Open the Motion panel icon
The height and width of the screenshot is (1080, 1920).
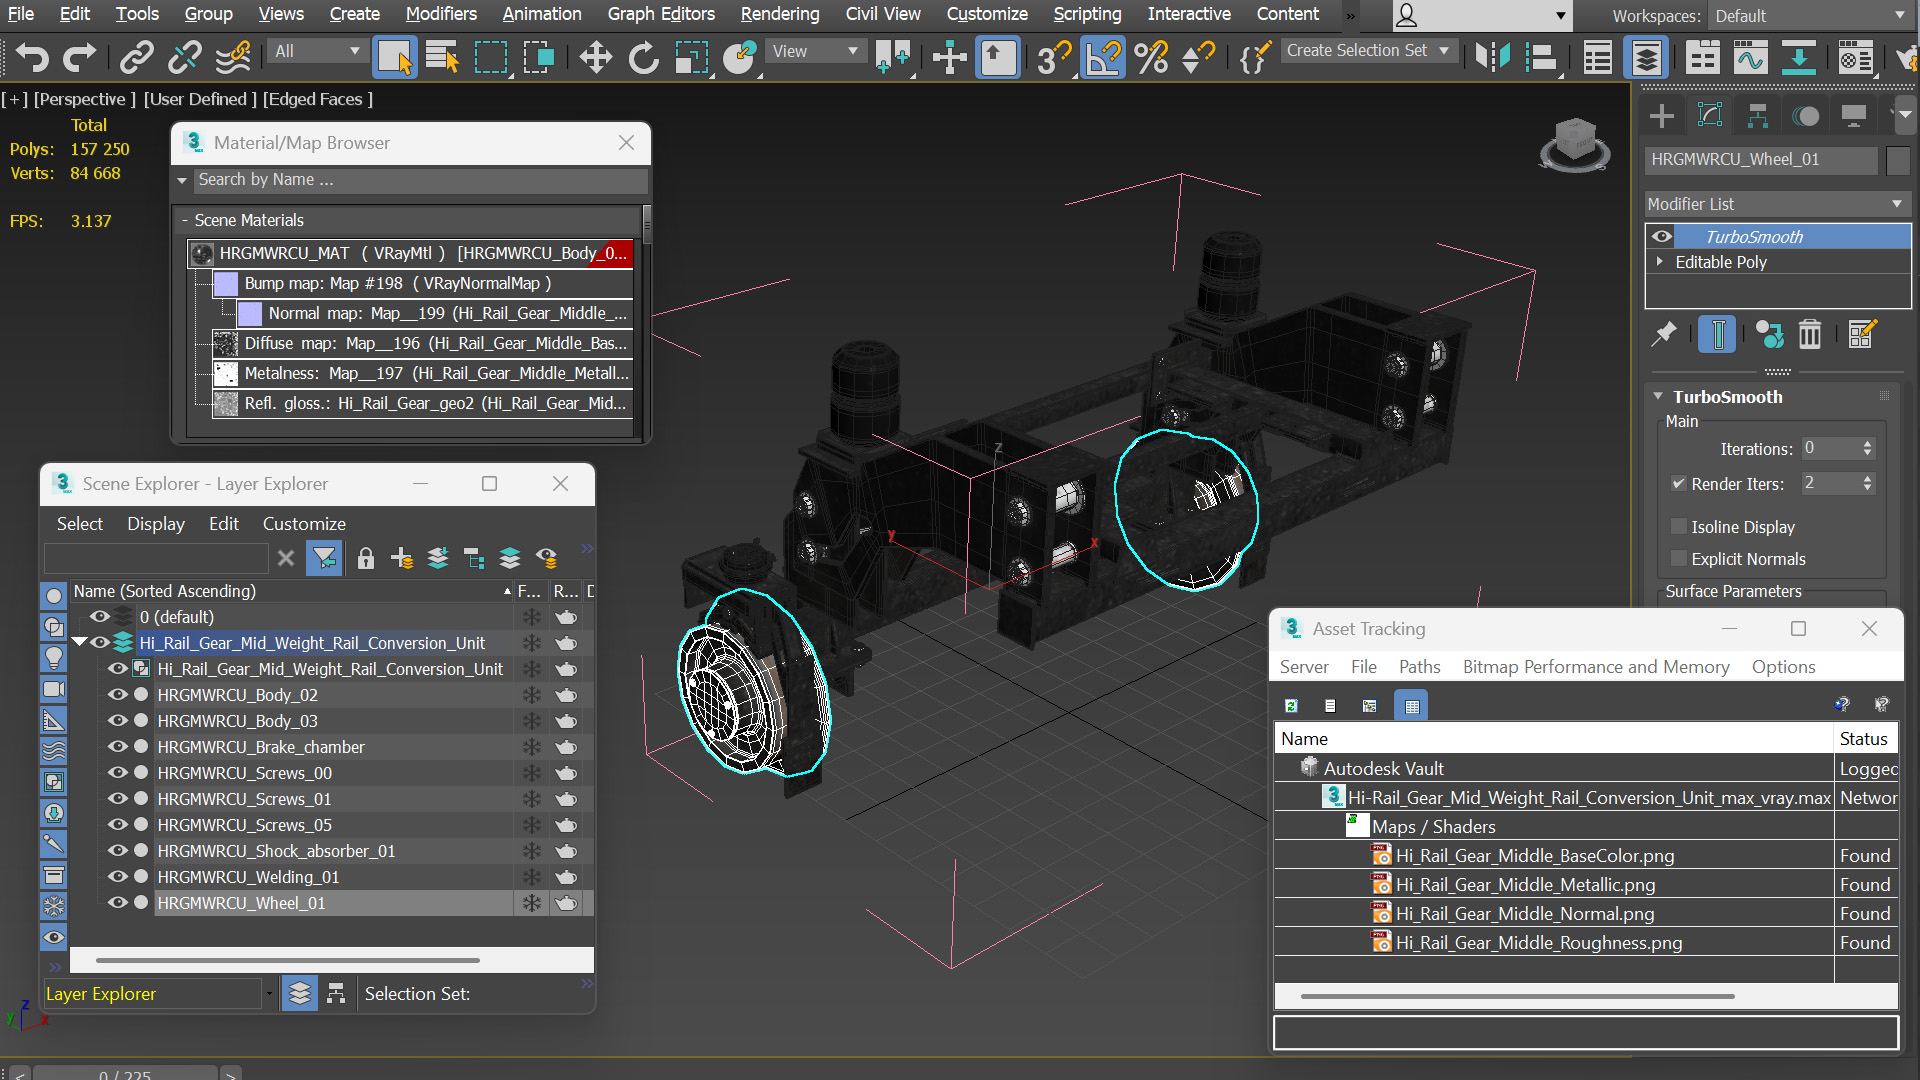pos(1806,116)
